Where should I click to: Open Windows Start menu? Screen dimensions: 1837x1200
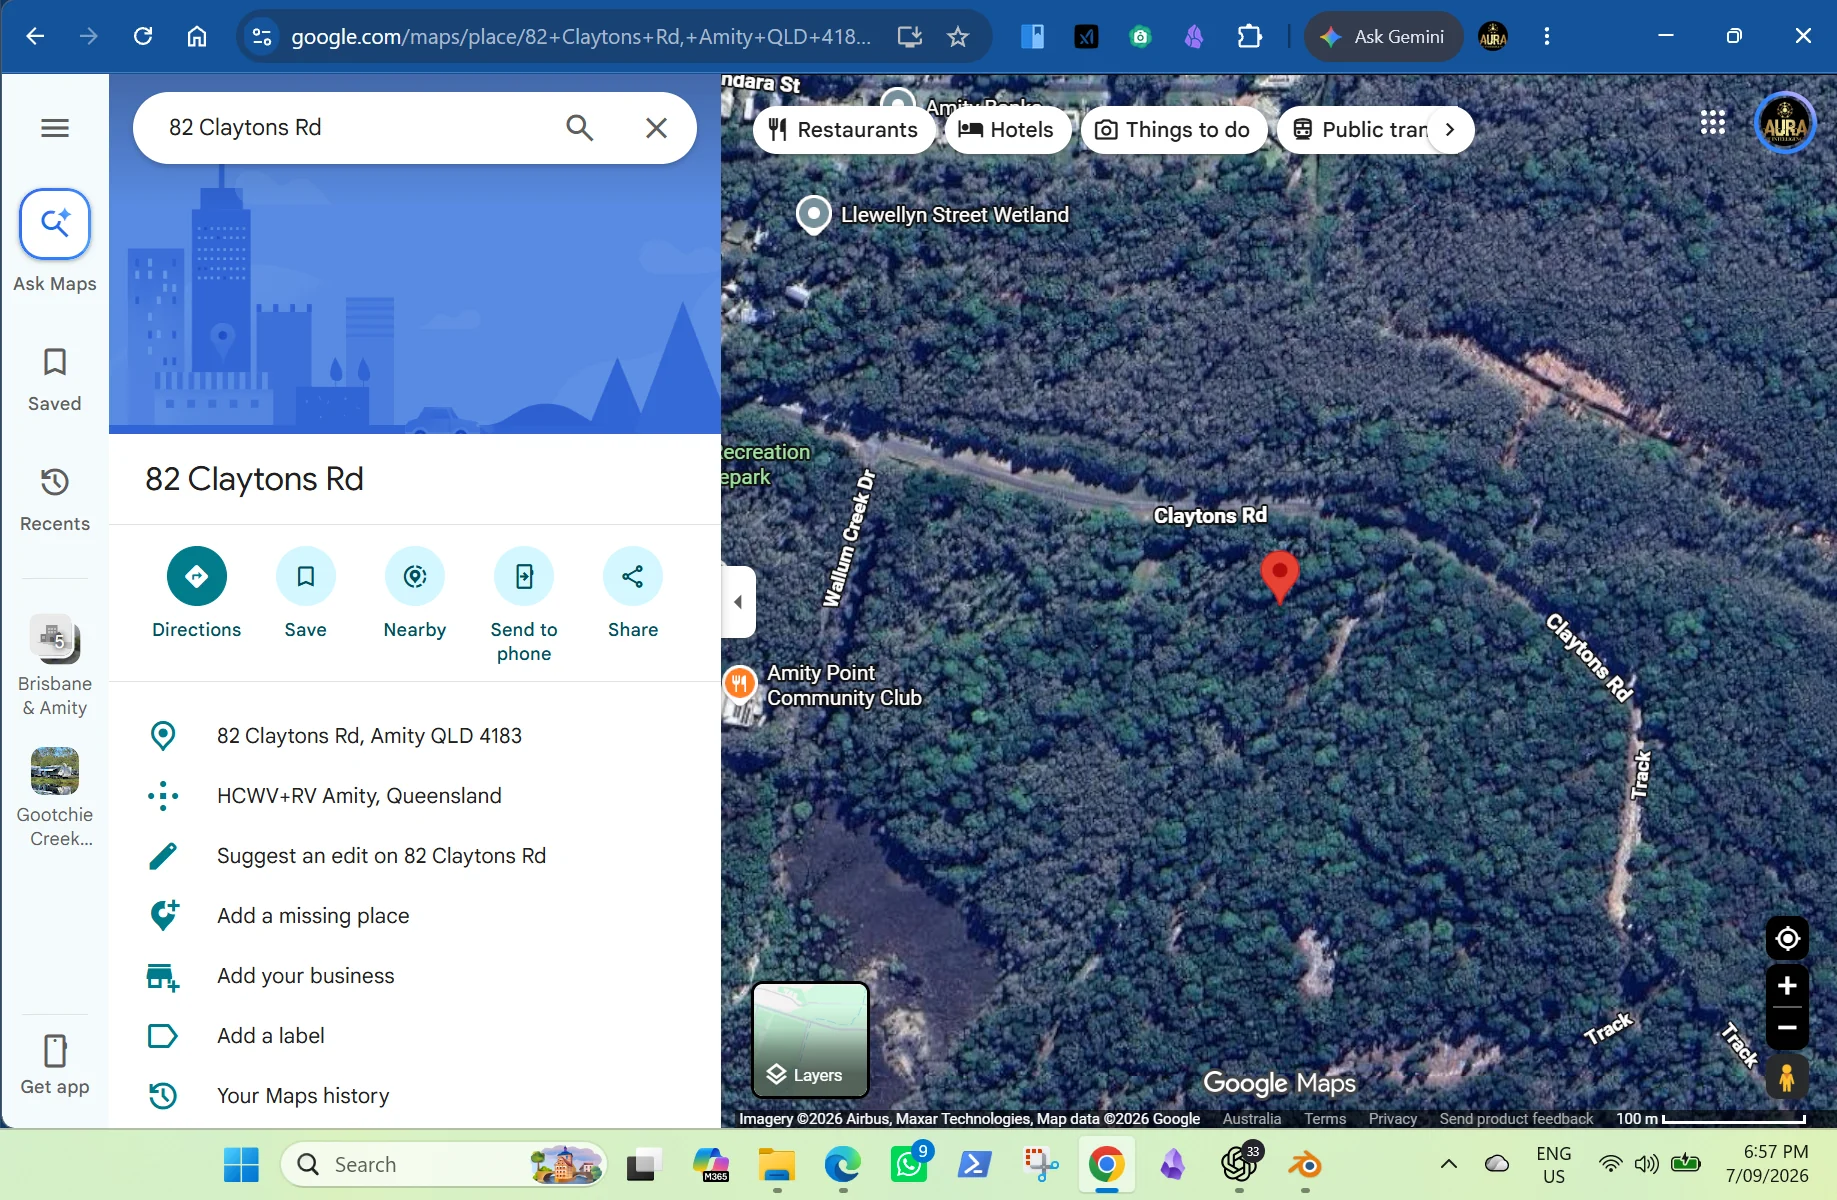coord(241,1165)
